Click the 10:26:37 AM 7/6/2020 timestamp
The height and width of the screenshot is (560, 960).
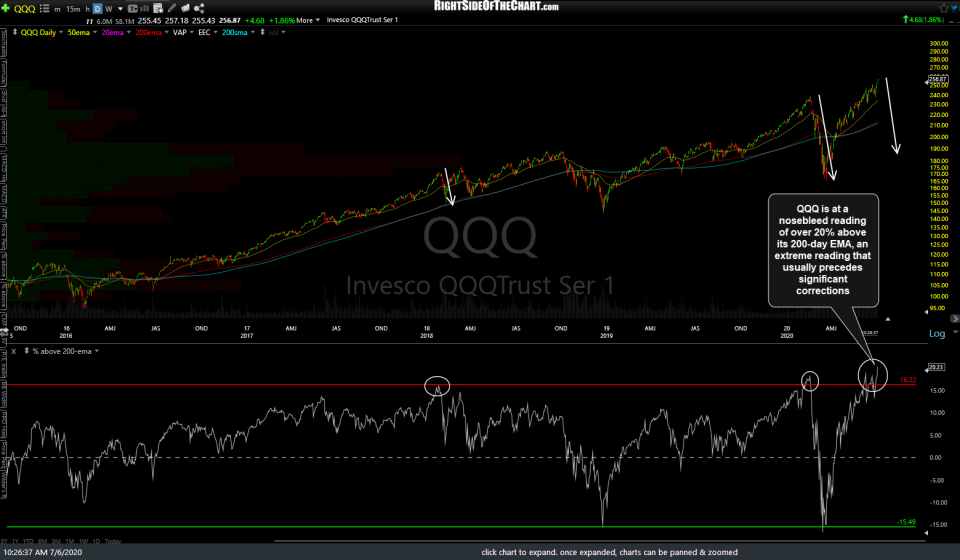coord(42,552)
